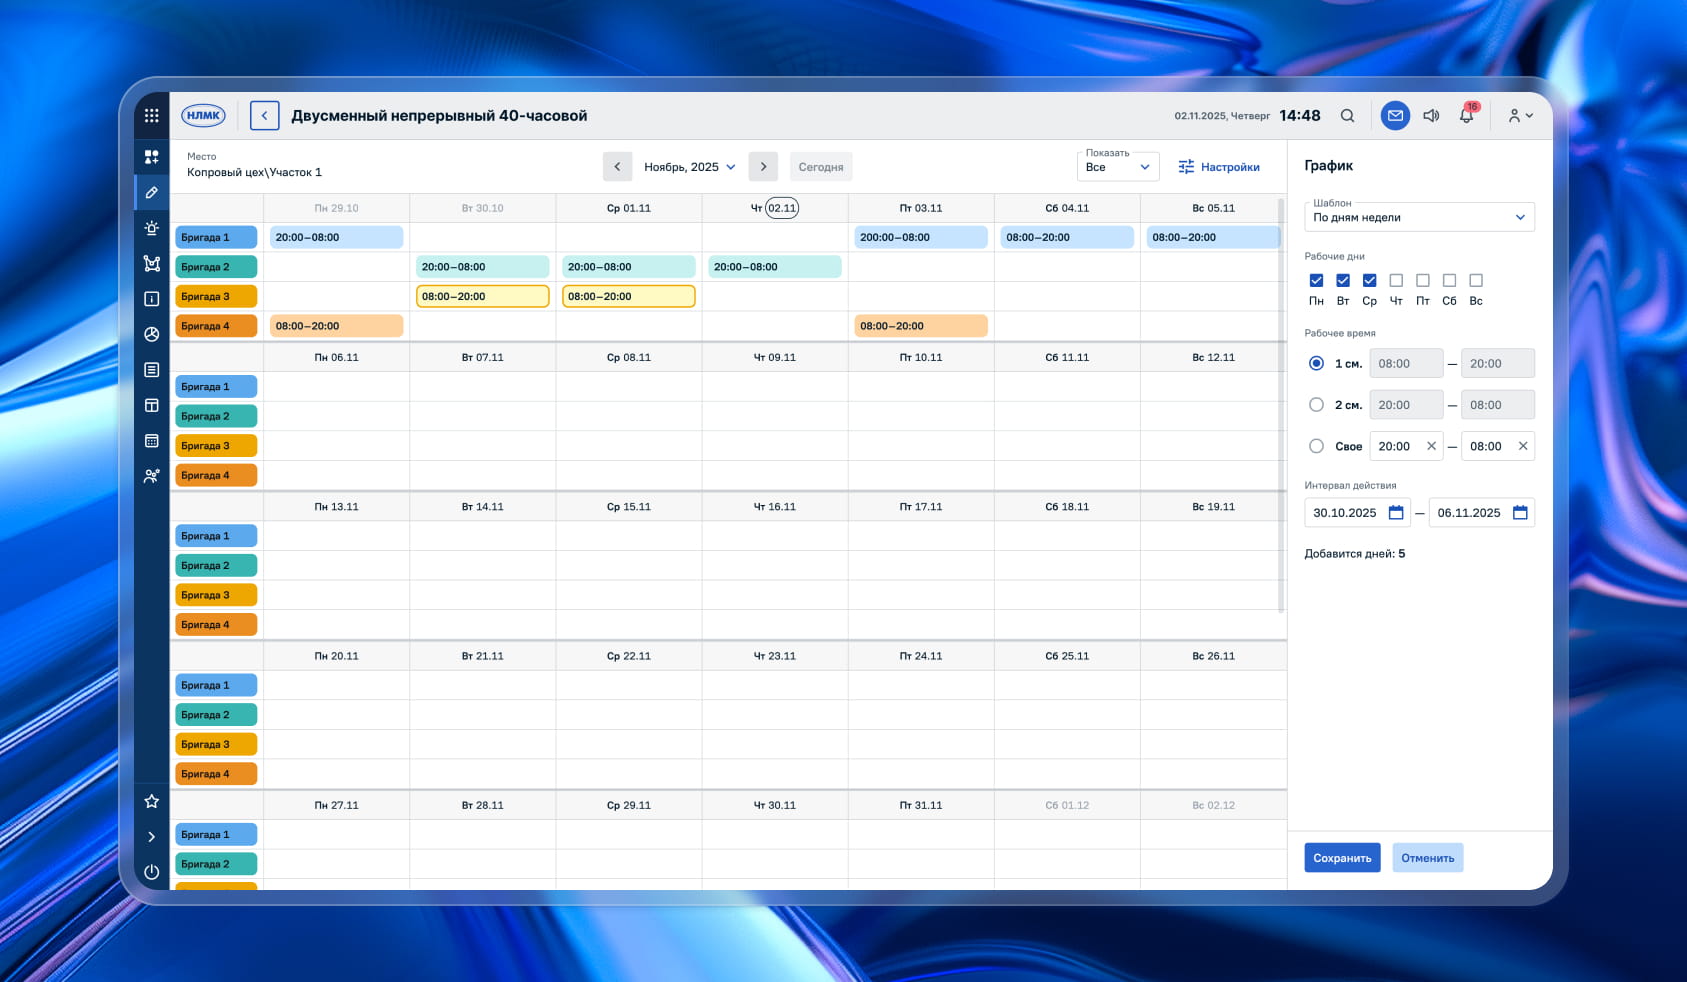Clear the Свое end time 08:00
The height and width of the screenshot is (982, 1687).
click(x=1523, y=446)
